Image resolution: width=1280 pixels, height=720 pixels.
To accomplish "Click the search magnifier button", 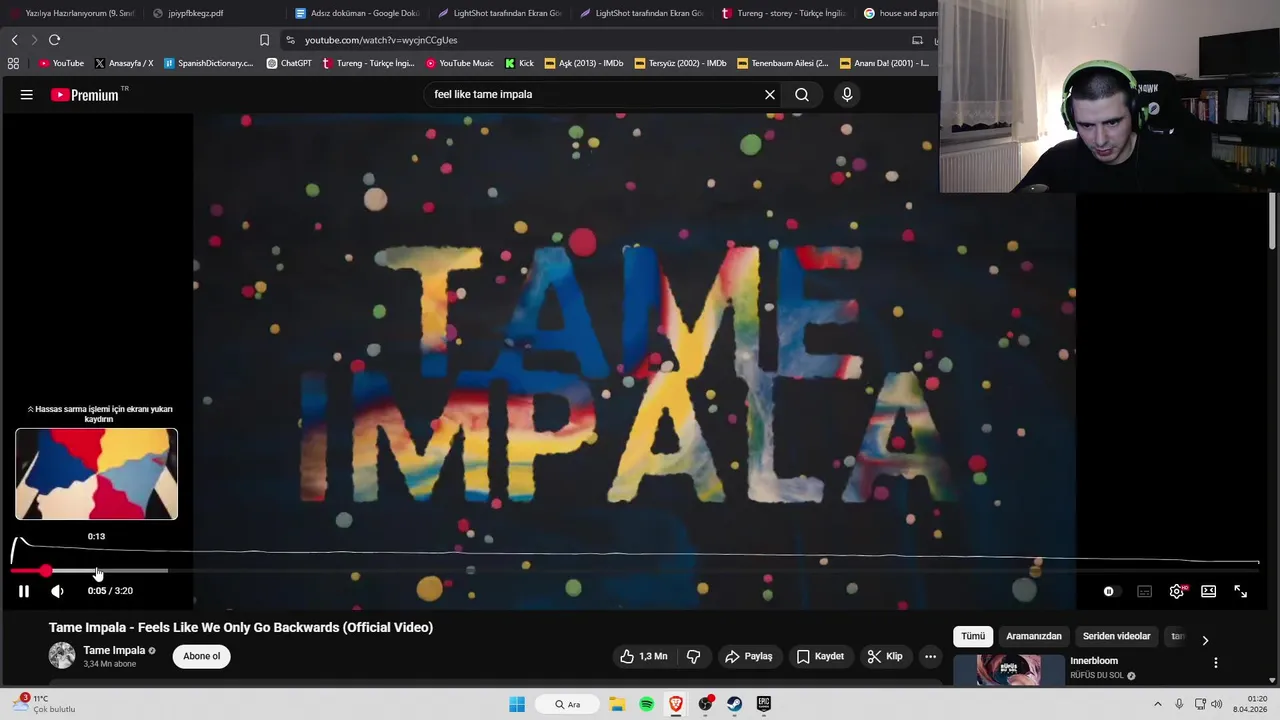I will click(x=802, y=95).
